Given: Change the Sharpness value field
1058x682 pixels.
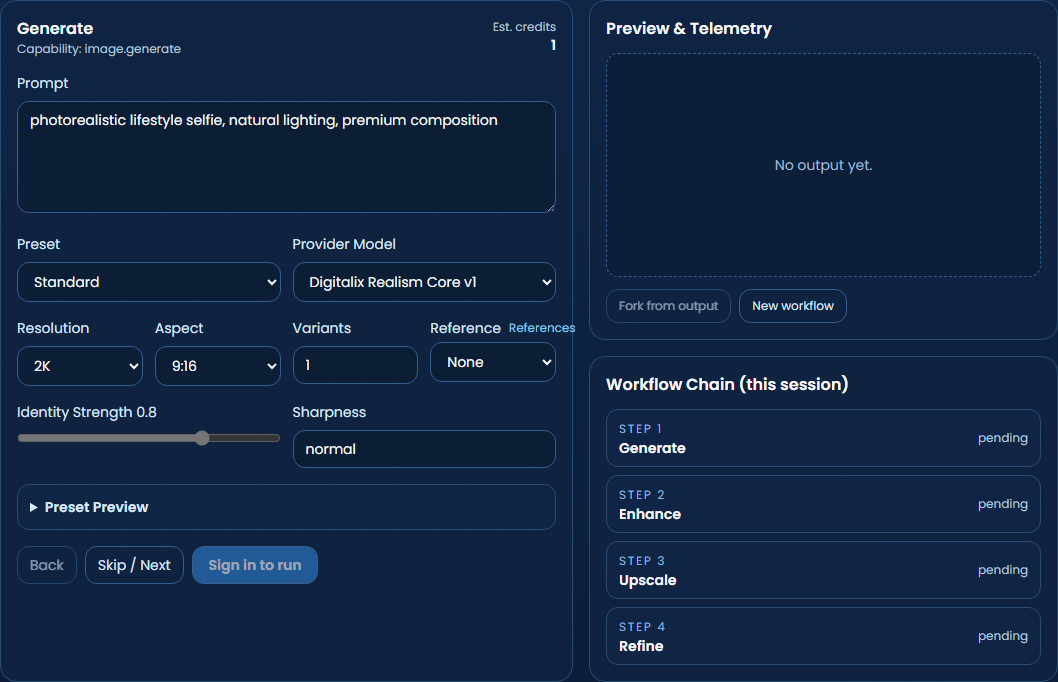Looking at the screenshot, I should point(424,449).
